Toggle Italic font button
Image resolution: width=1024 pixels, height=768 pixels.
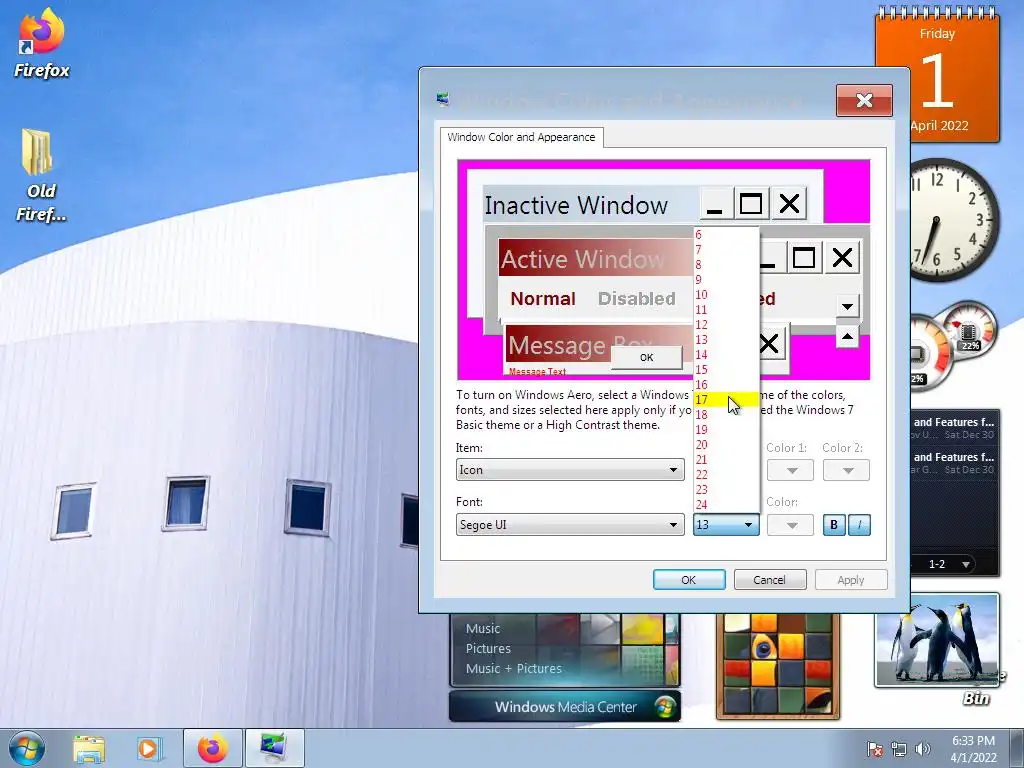tap(859, 524)
